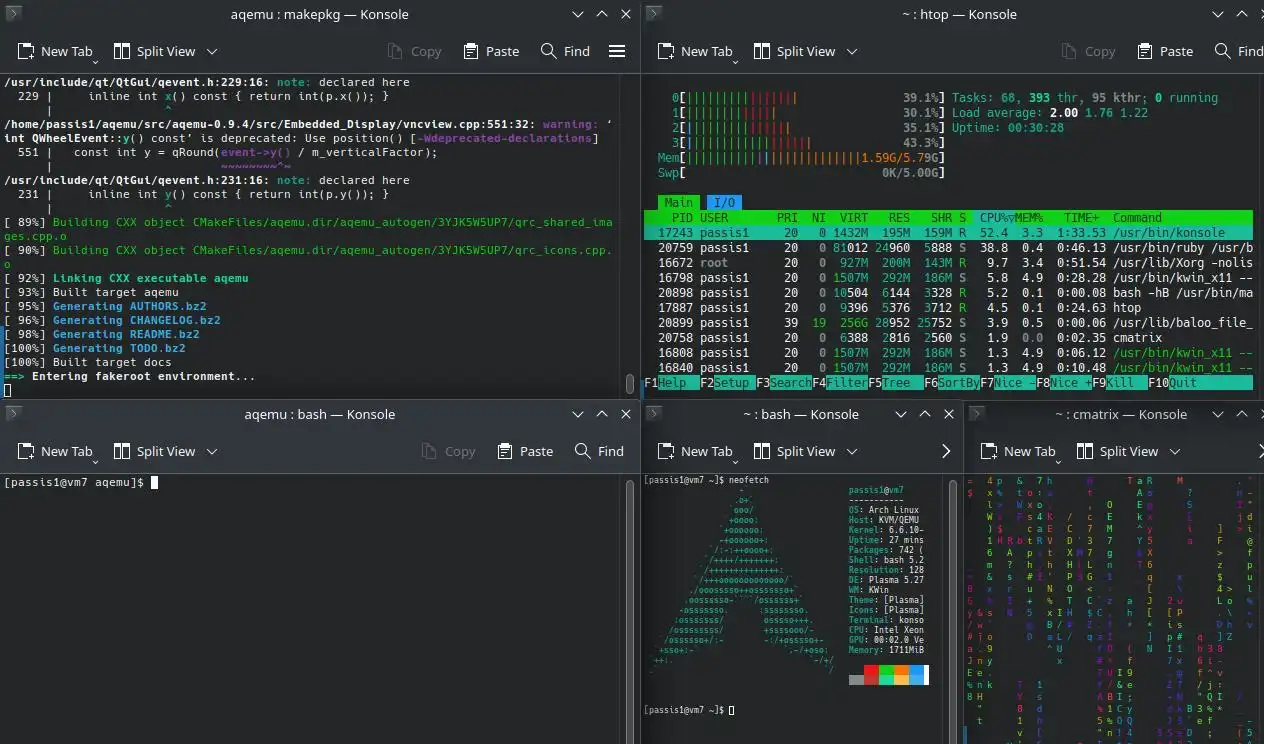Click F2 Setup in htop footer

tap(727, 382)
